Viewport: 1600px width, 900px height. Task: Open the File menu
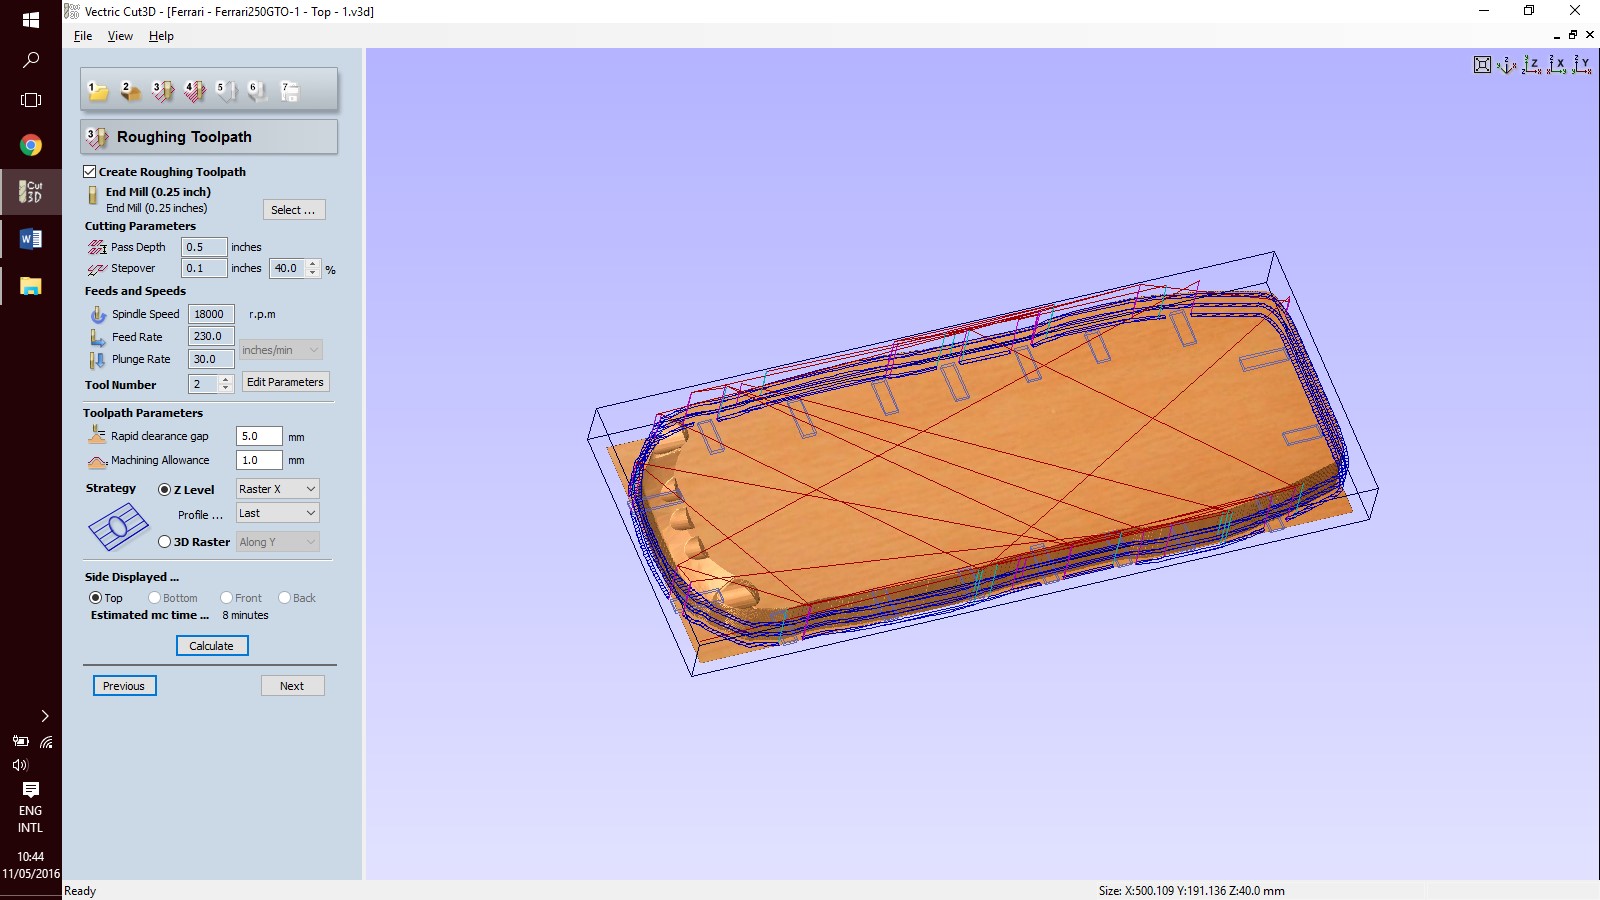coord(83,36)
